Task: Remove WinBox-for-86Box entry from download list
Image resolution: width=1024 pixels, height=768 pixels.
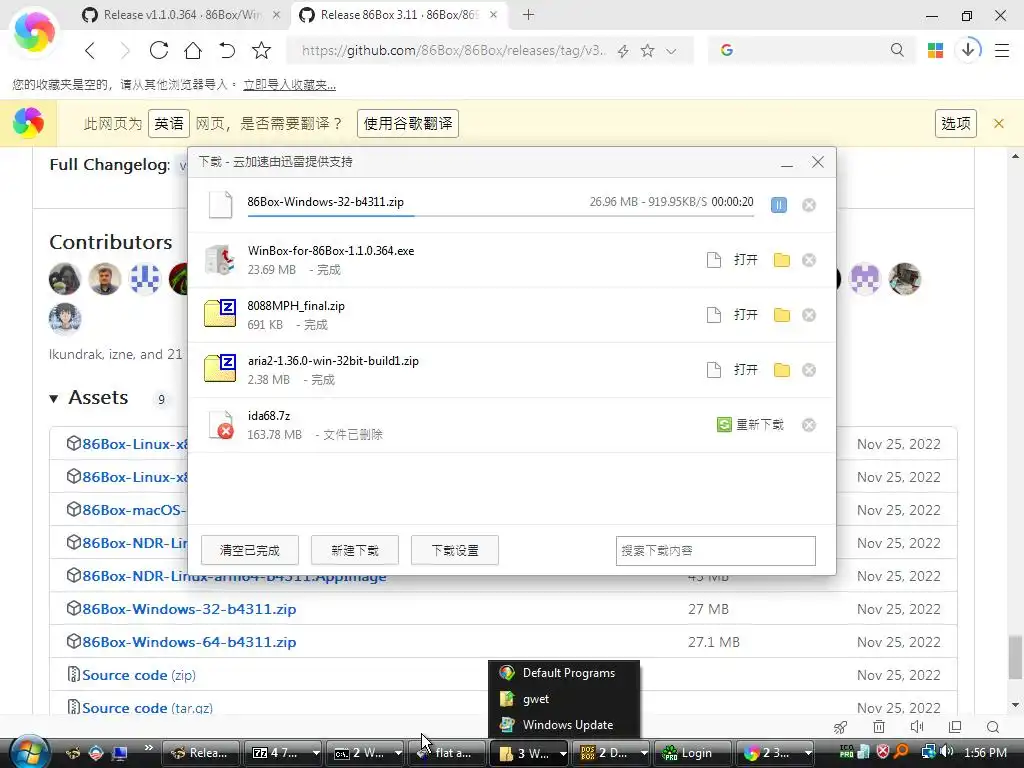Action: click(x=808, y=260)
